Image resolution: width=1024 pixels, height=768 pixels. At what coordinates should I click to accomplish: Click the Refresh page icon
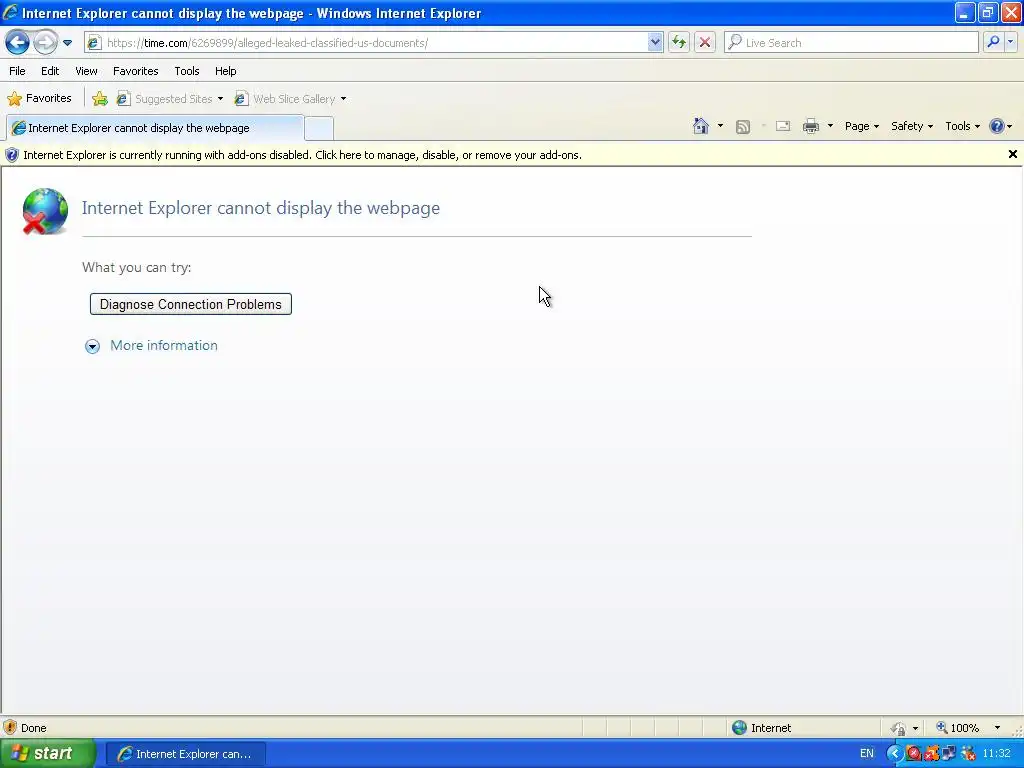pyautogui.click(x=679, y=42)
